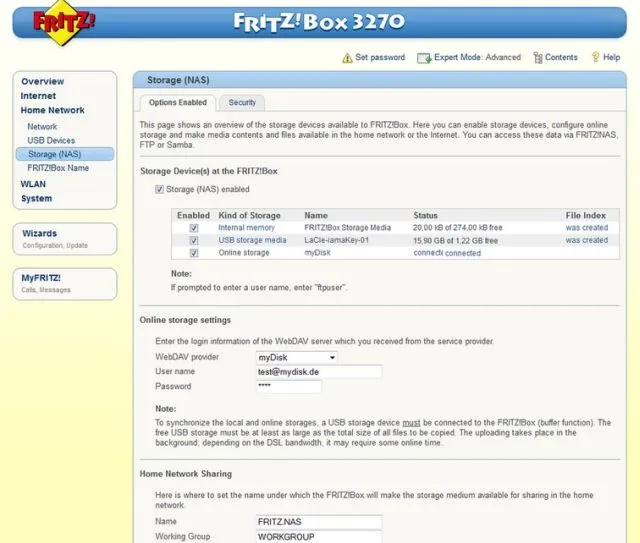
Task: Open Set password link
Action: pos(380,57)
